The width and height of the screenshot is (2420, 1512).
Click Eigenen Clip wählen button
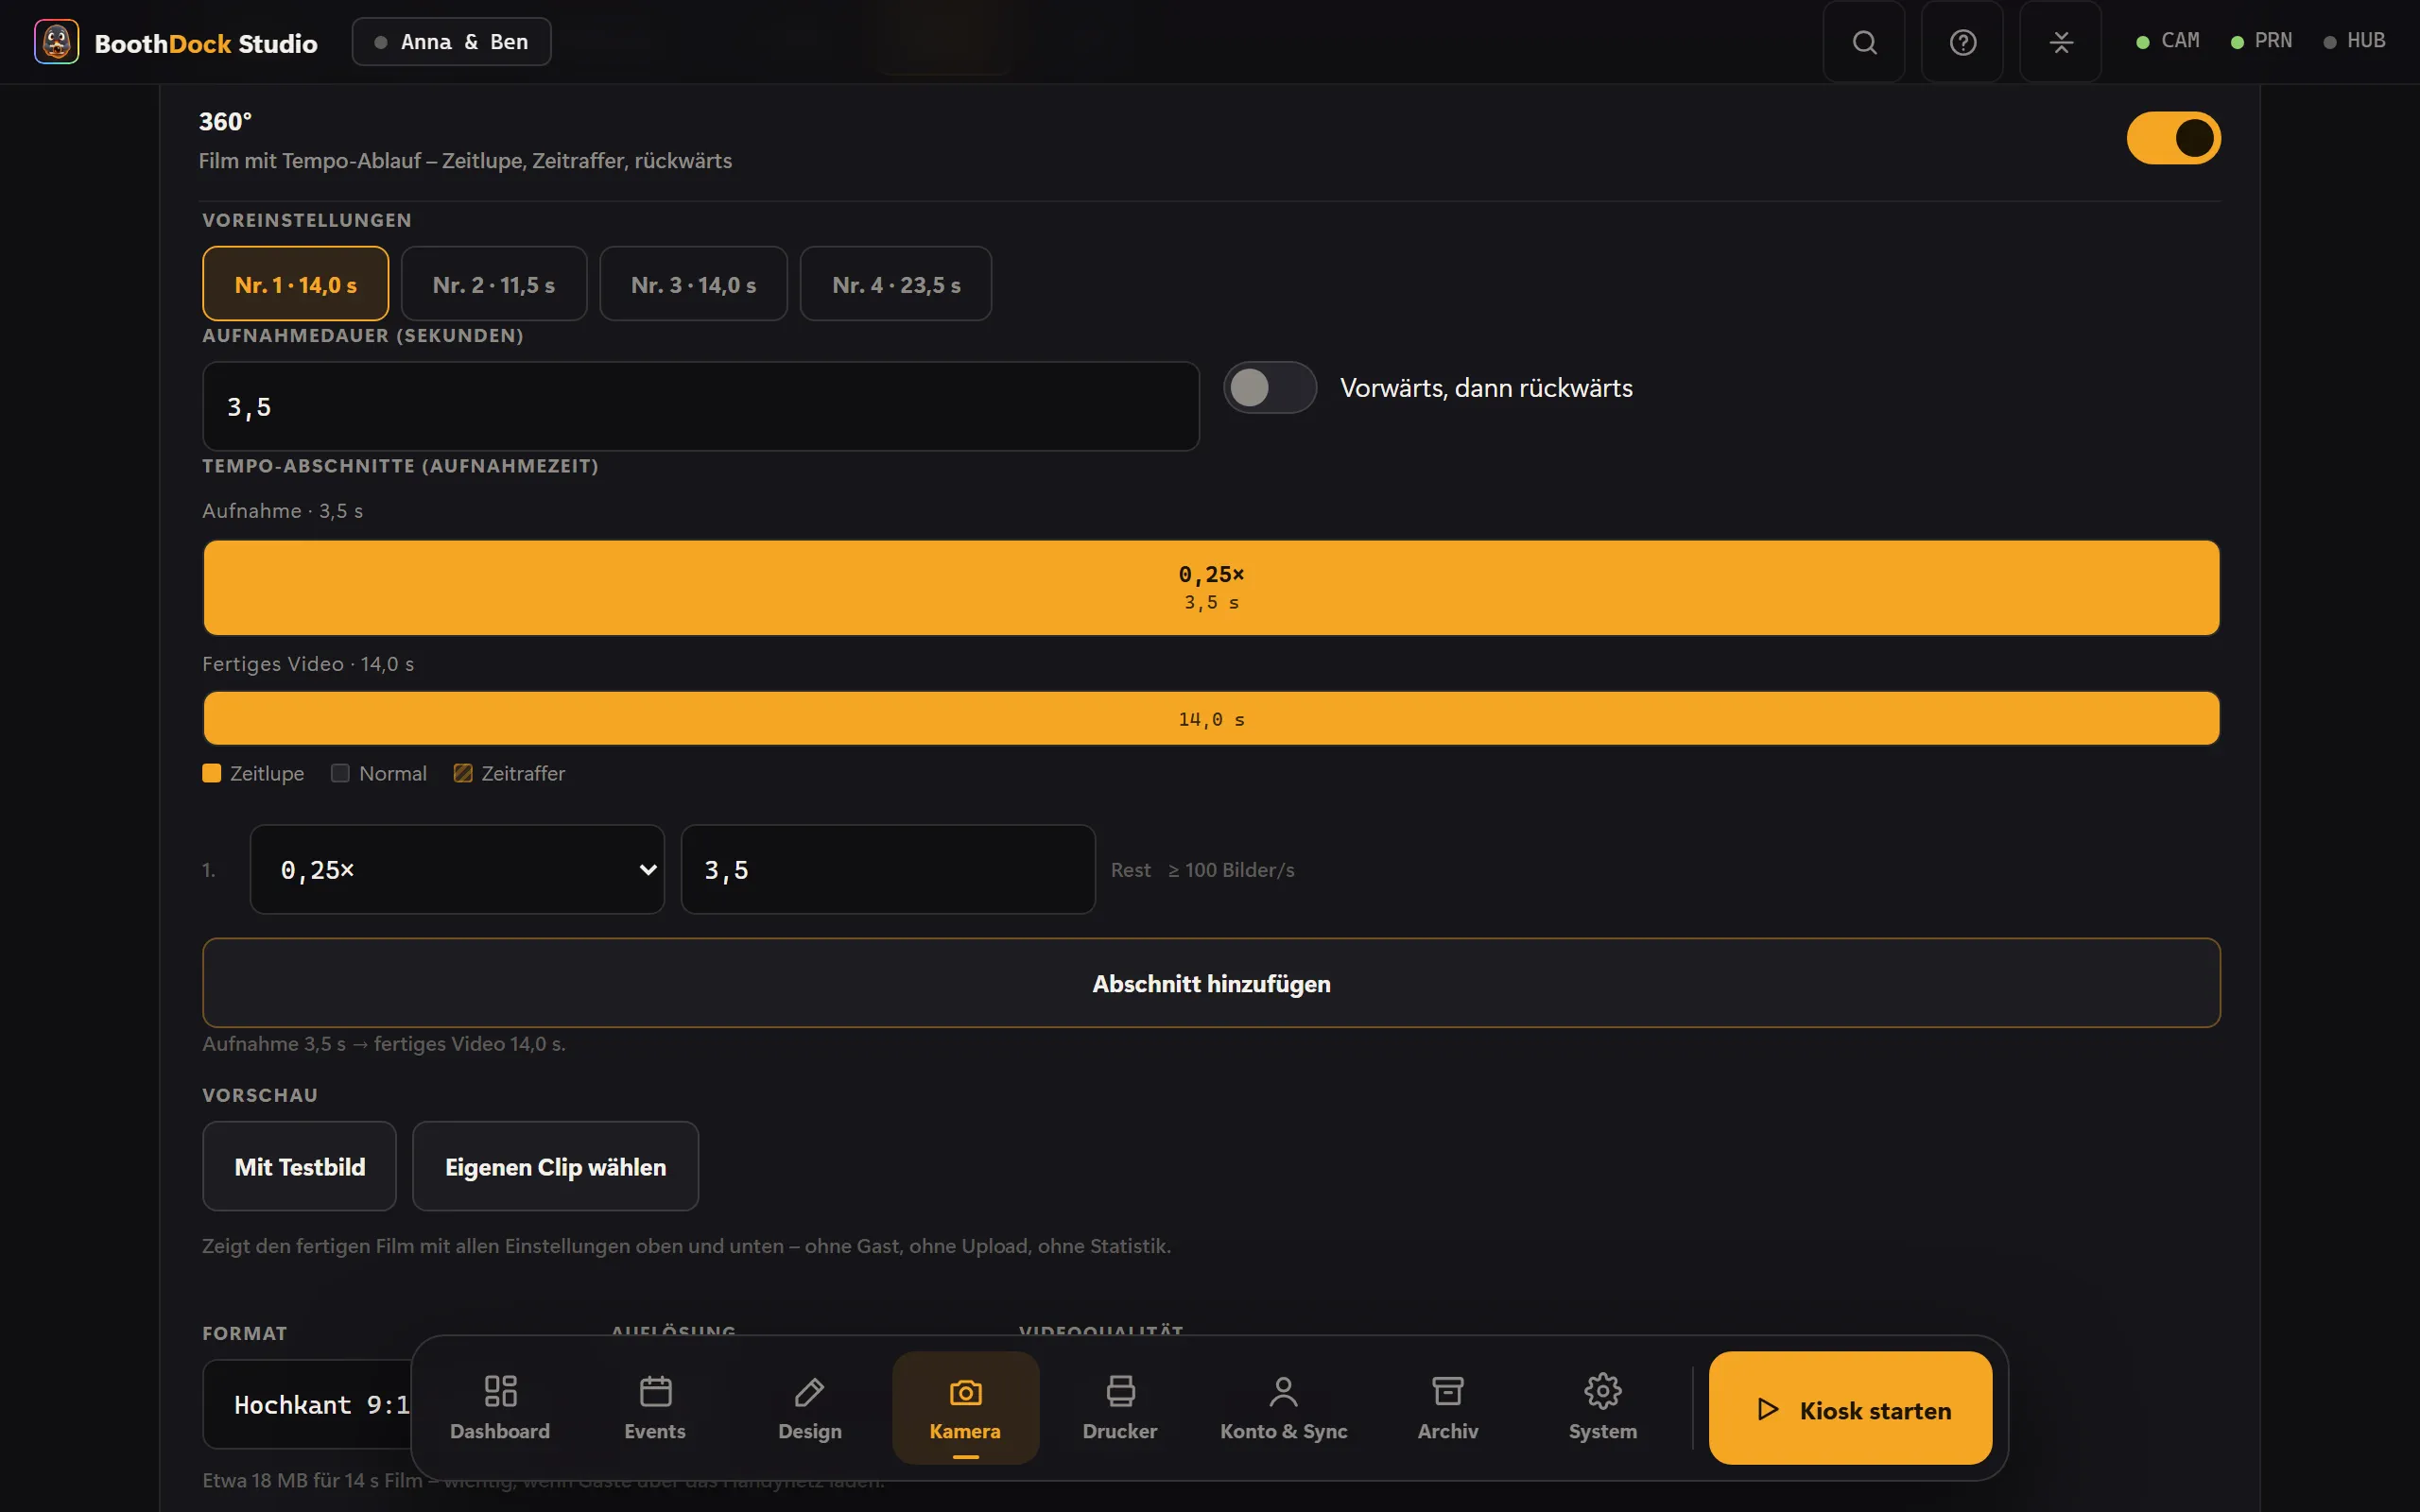point(555,1166)
